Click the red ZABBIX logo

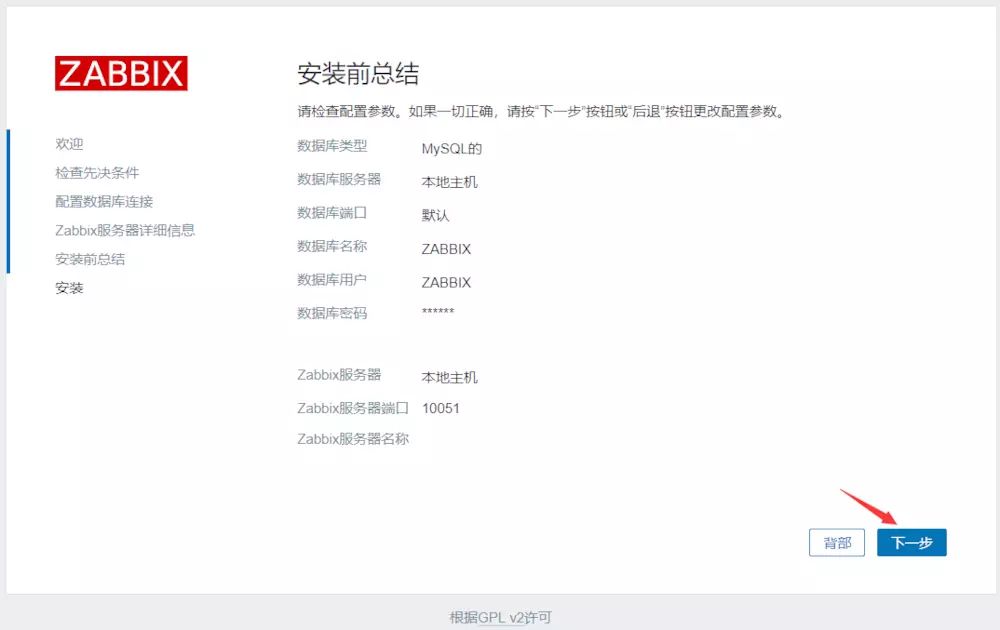[121, 73]
